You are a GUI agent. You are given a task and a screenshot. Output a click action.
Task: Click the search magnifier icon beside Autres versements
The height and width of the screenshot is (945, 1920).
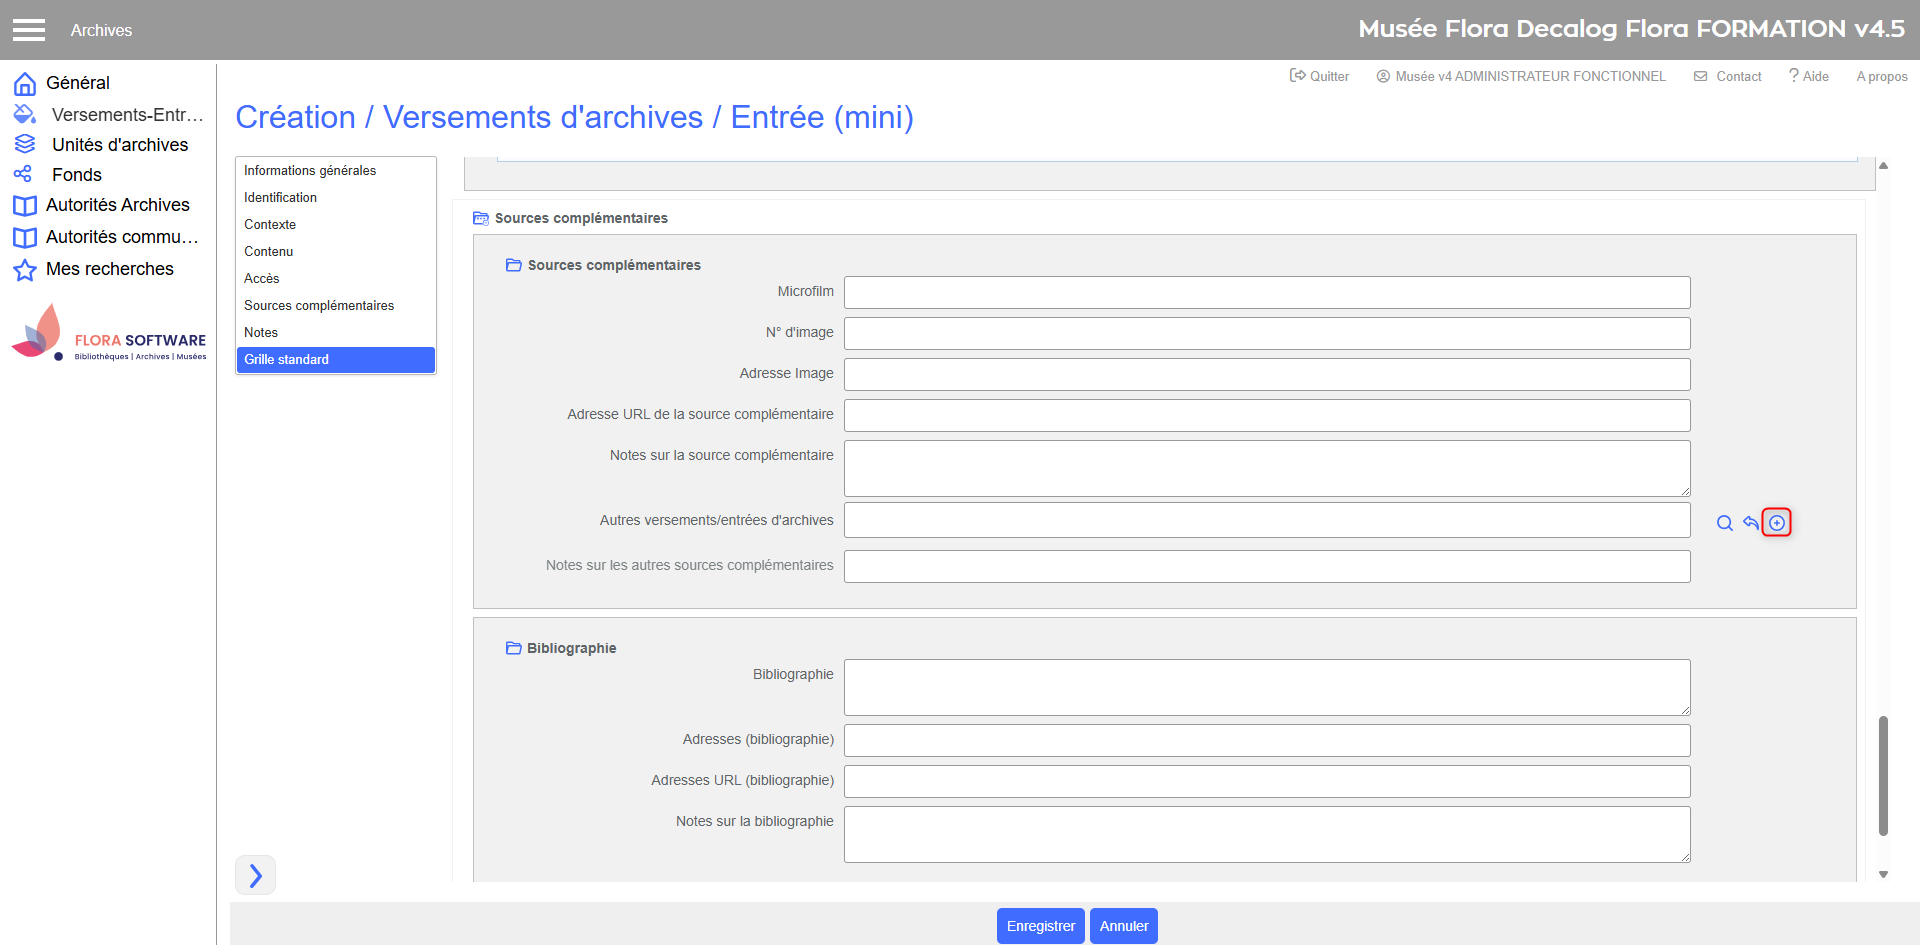coord(1725,523)
